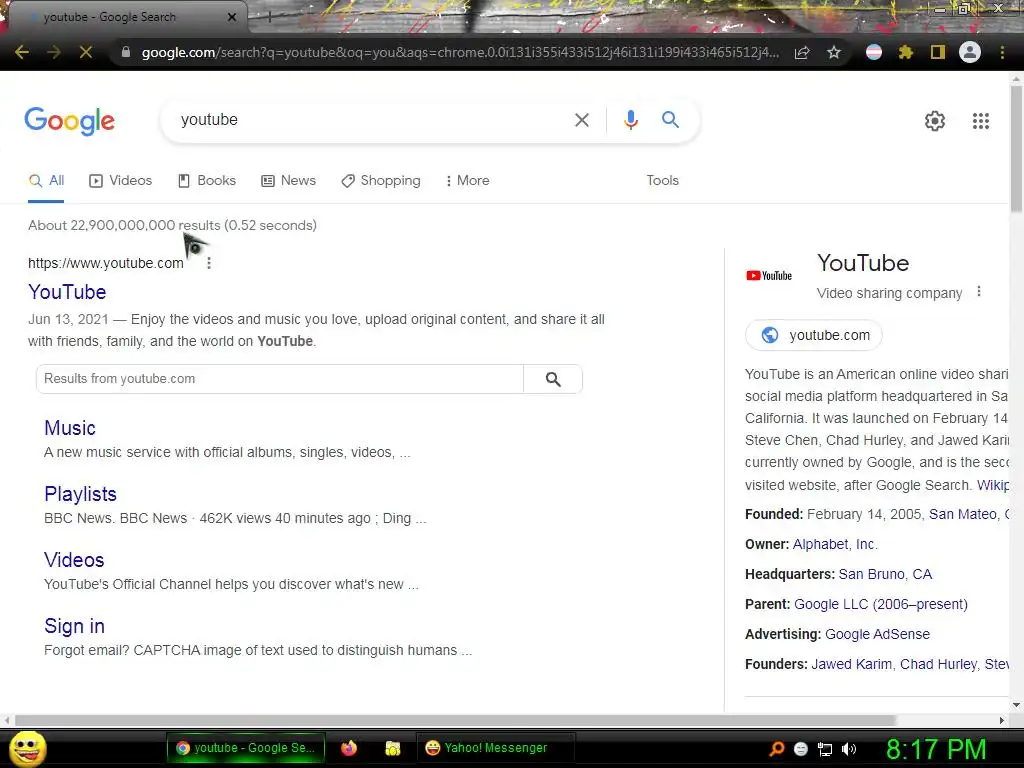Screen dimensions: 1024x768
Task: Click the share page icon in address bar
Action: 802,52
